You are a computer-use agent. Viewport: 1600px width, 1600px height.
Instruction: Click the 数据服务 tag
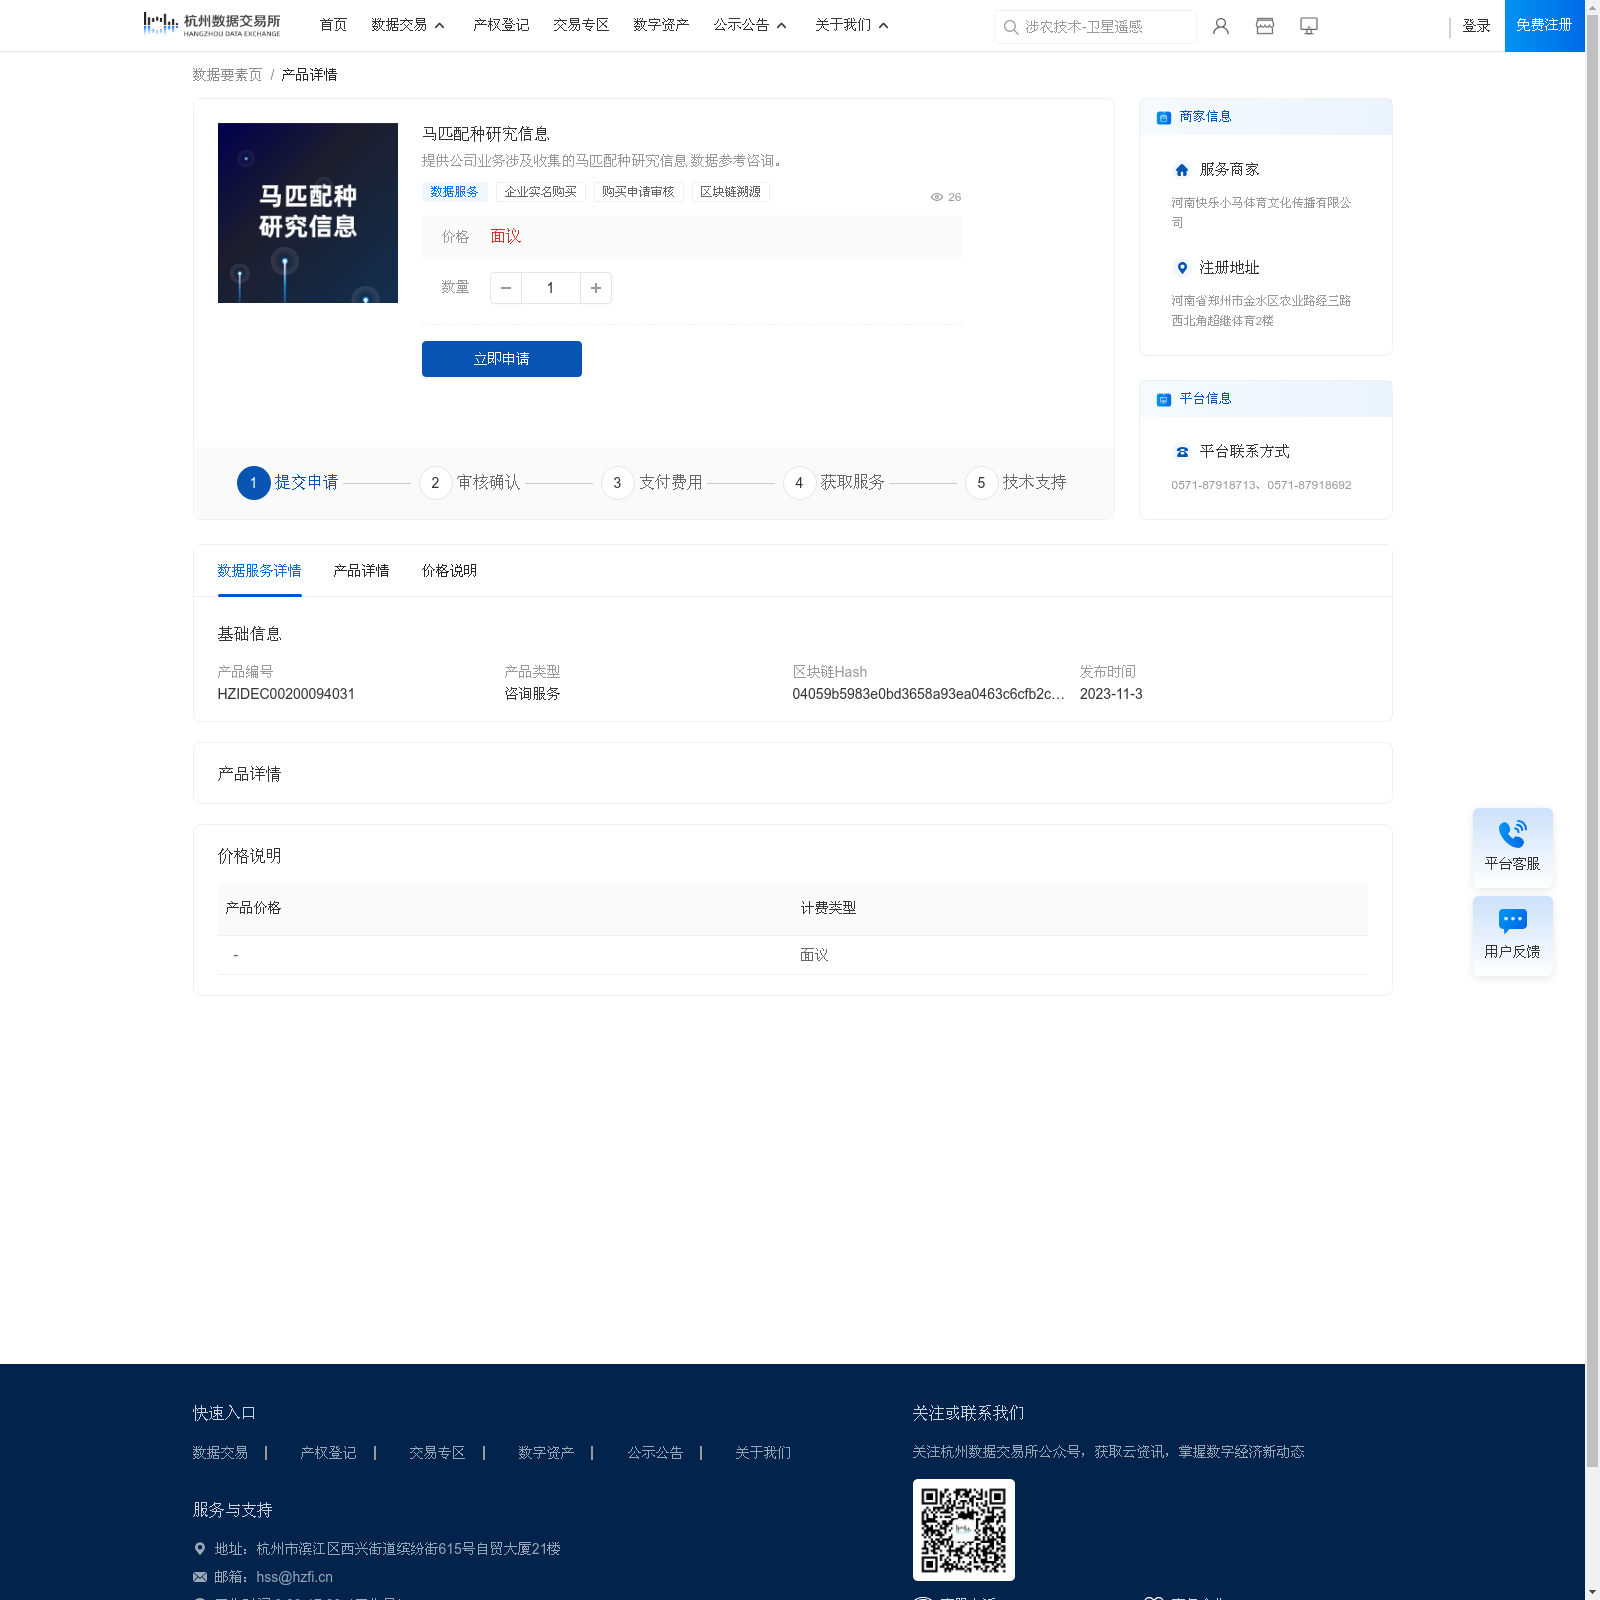coord(454,192)
